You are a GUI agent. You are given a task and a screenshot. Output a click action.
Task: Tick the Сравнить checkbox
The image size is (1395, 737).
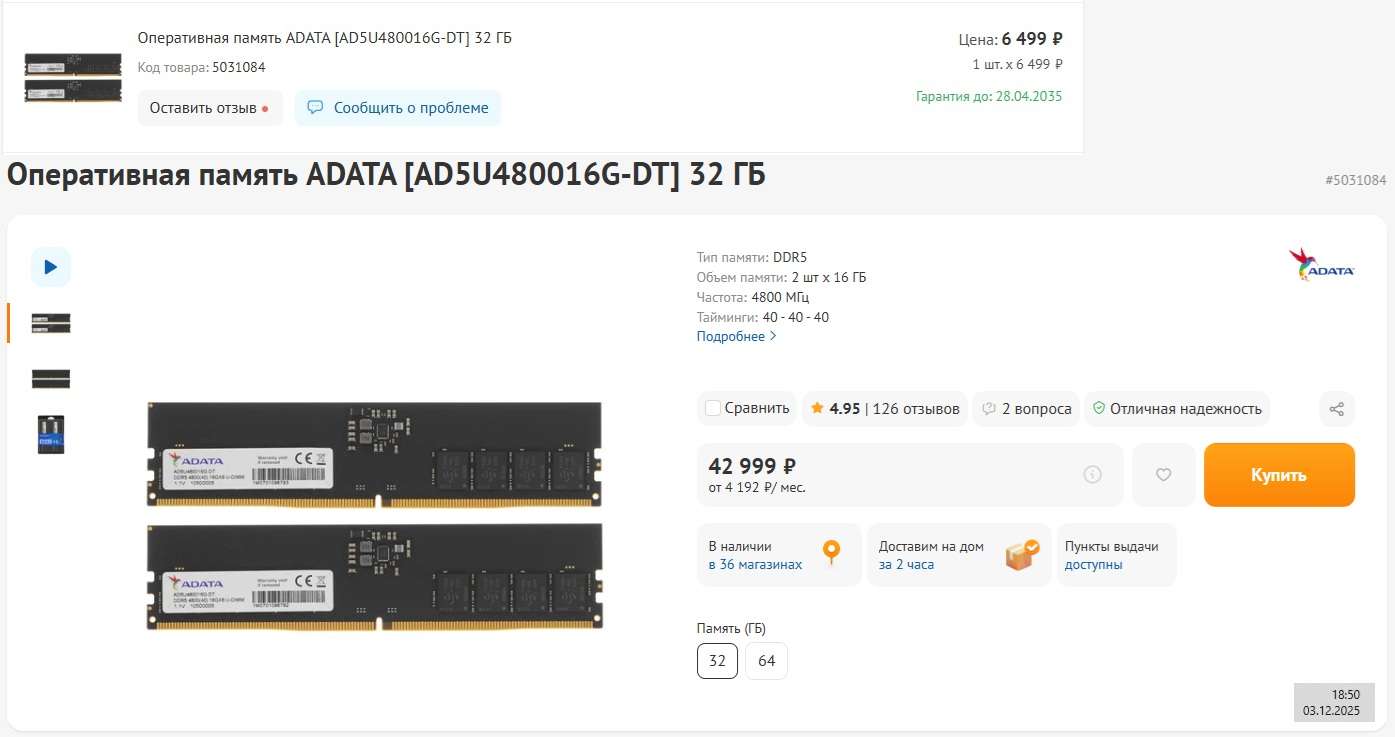point(713,408)
